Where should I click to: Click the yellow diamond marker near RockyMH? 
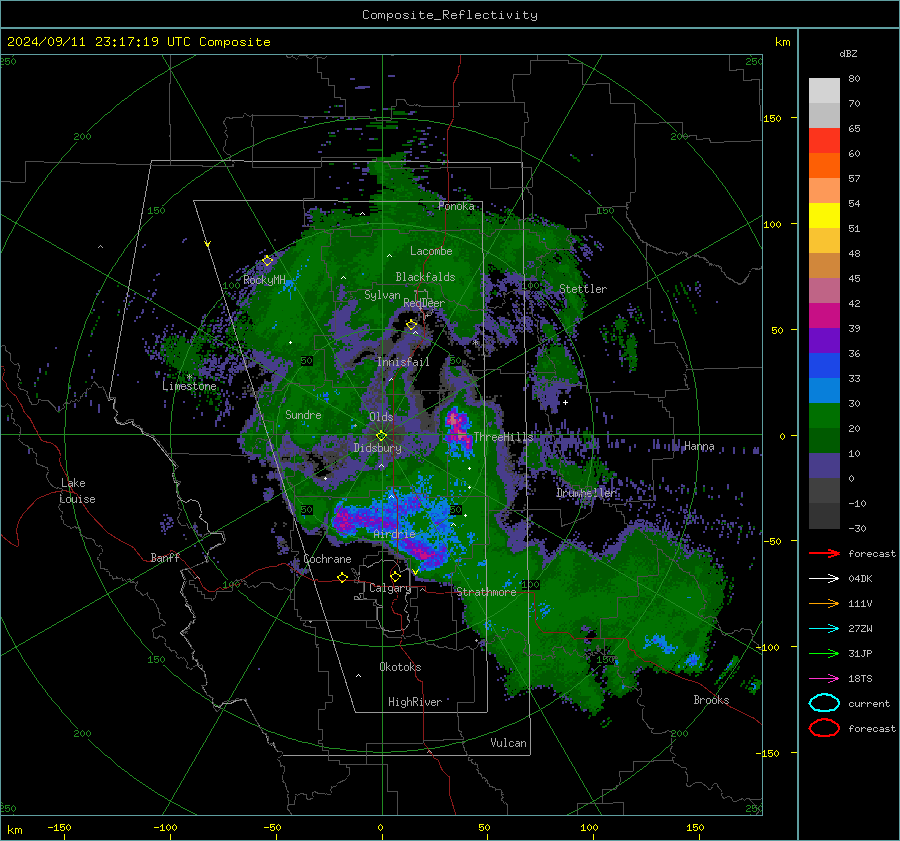coord(267,261)
